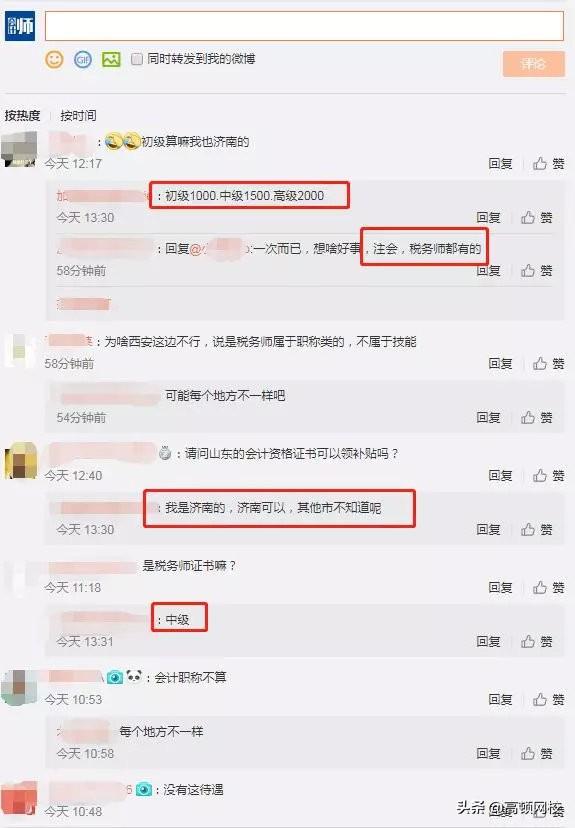
Task: Click the orange @ mention in reply
Action: coord(219,249)
